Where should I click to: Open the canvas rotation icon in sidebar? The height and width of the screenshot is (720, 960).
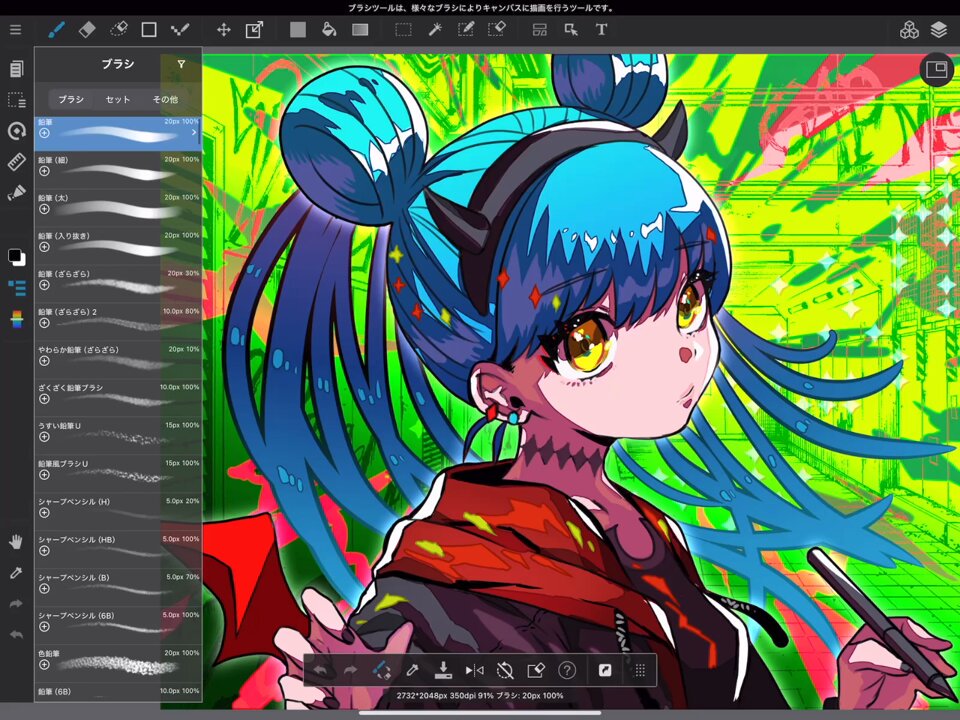tap(17, 130)
